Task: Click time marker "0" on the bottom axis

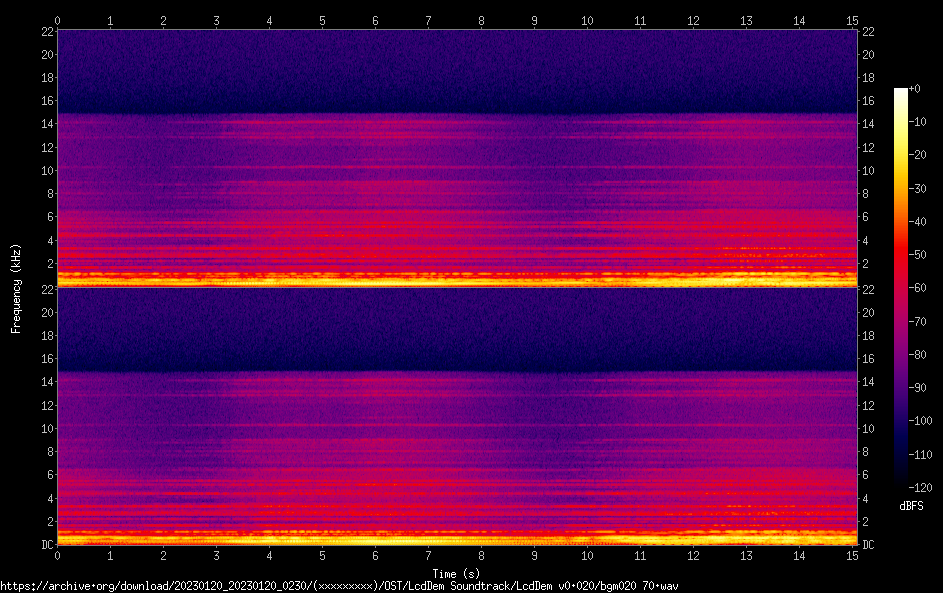Action: pos(58,555)
